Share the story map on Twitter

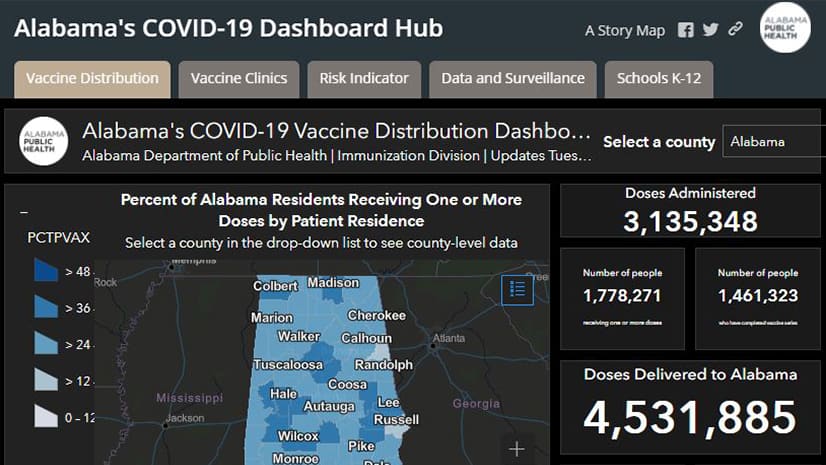(x=710, y=29)
